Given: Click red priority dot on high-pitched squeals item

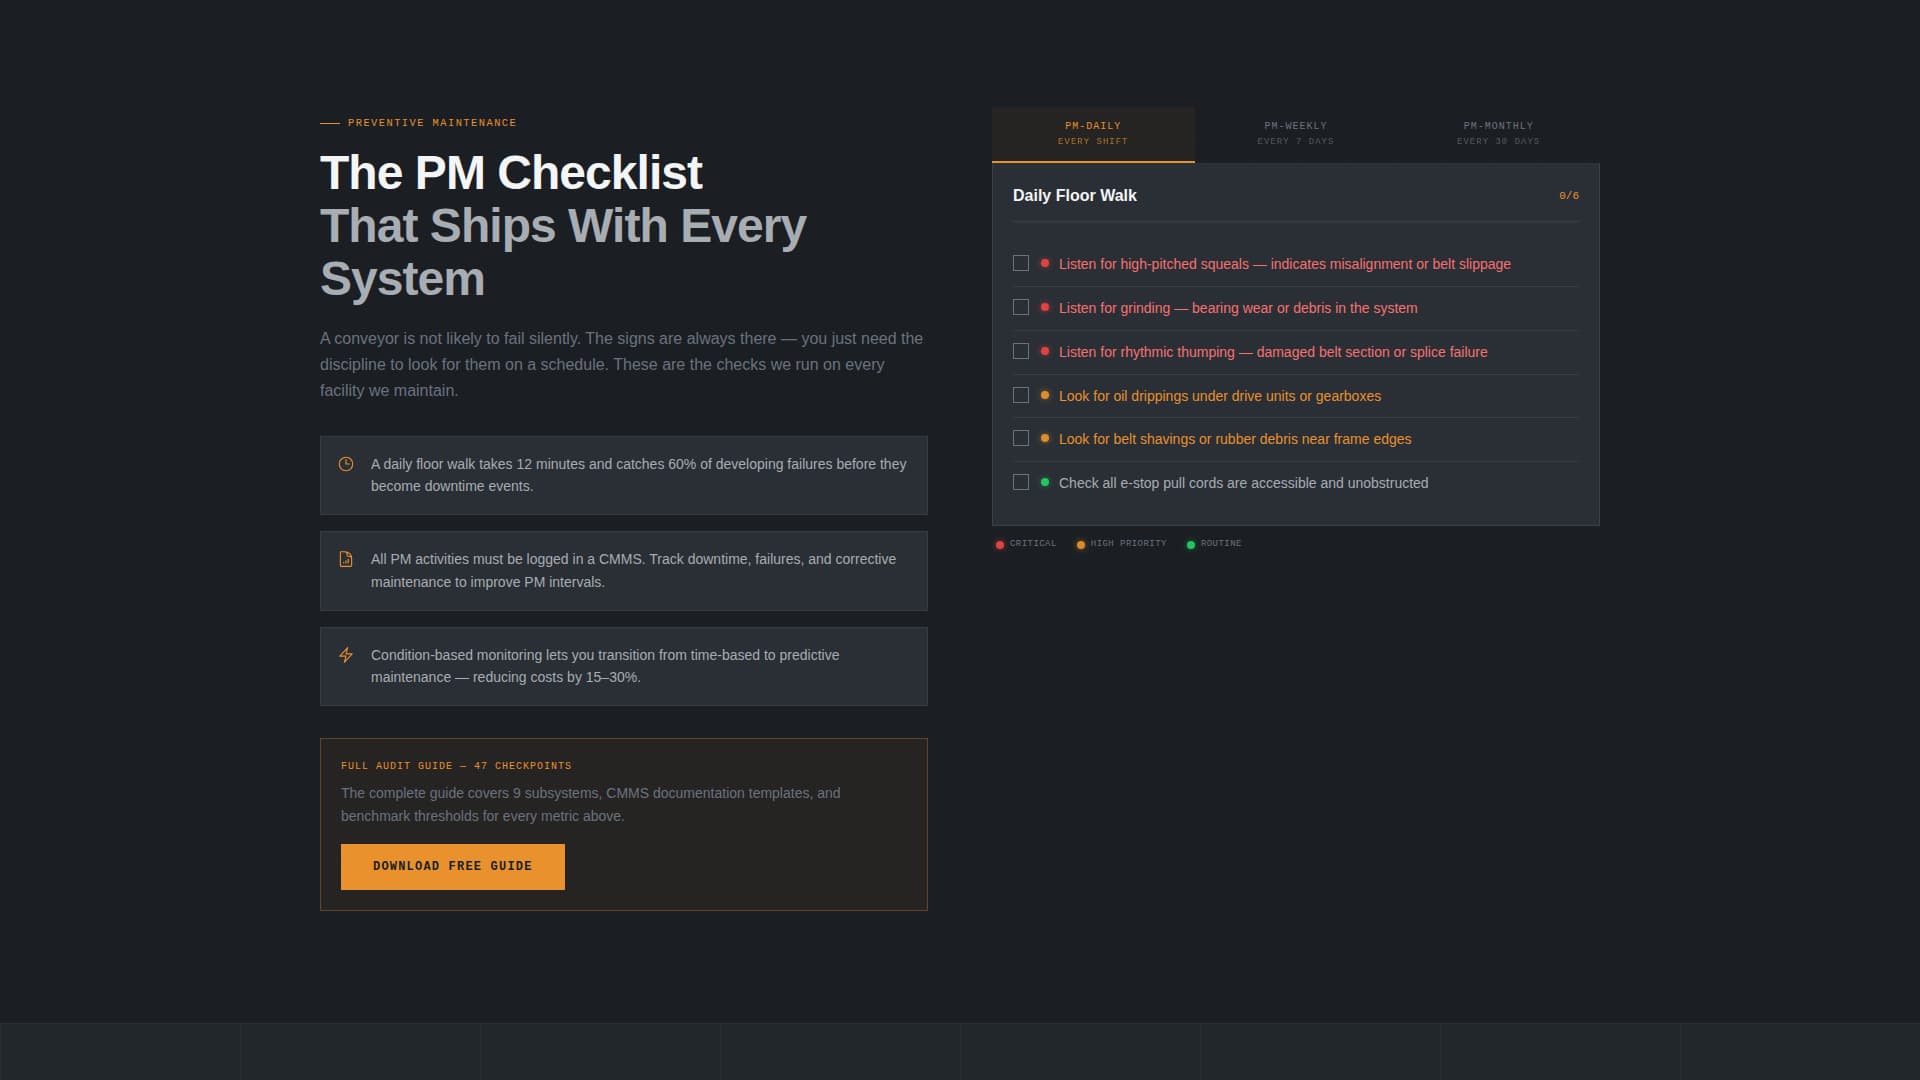Looking at the screenshot, I should pyautogui.click(x=1045, y=263).
